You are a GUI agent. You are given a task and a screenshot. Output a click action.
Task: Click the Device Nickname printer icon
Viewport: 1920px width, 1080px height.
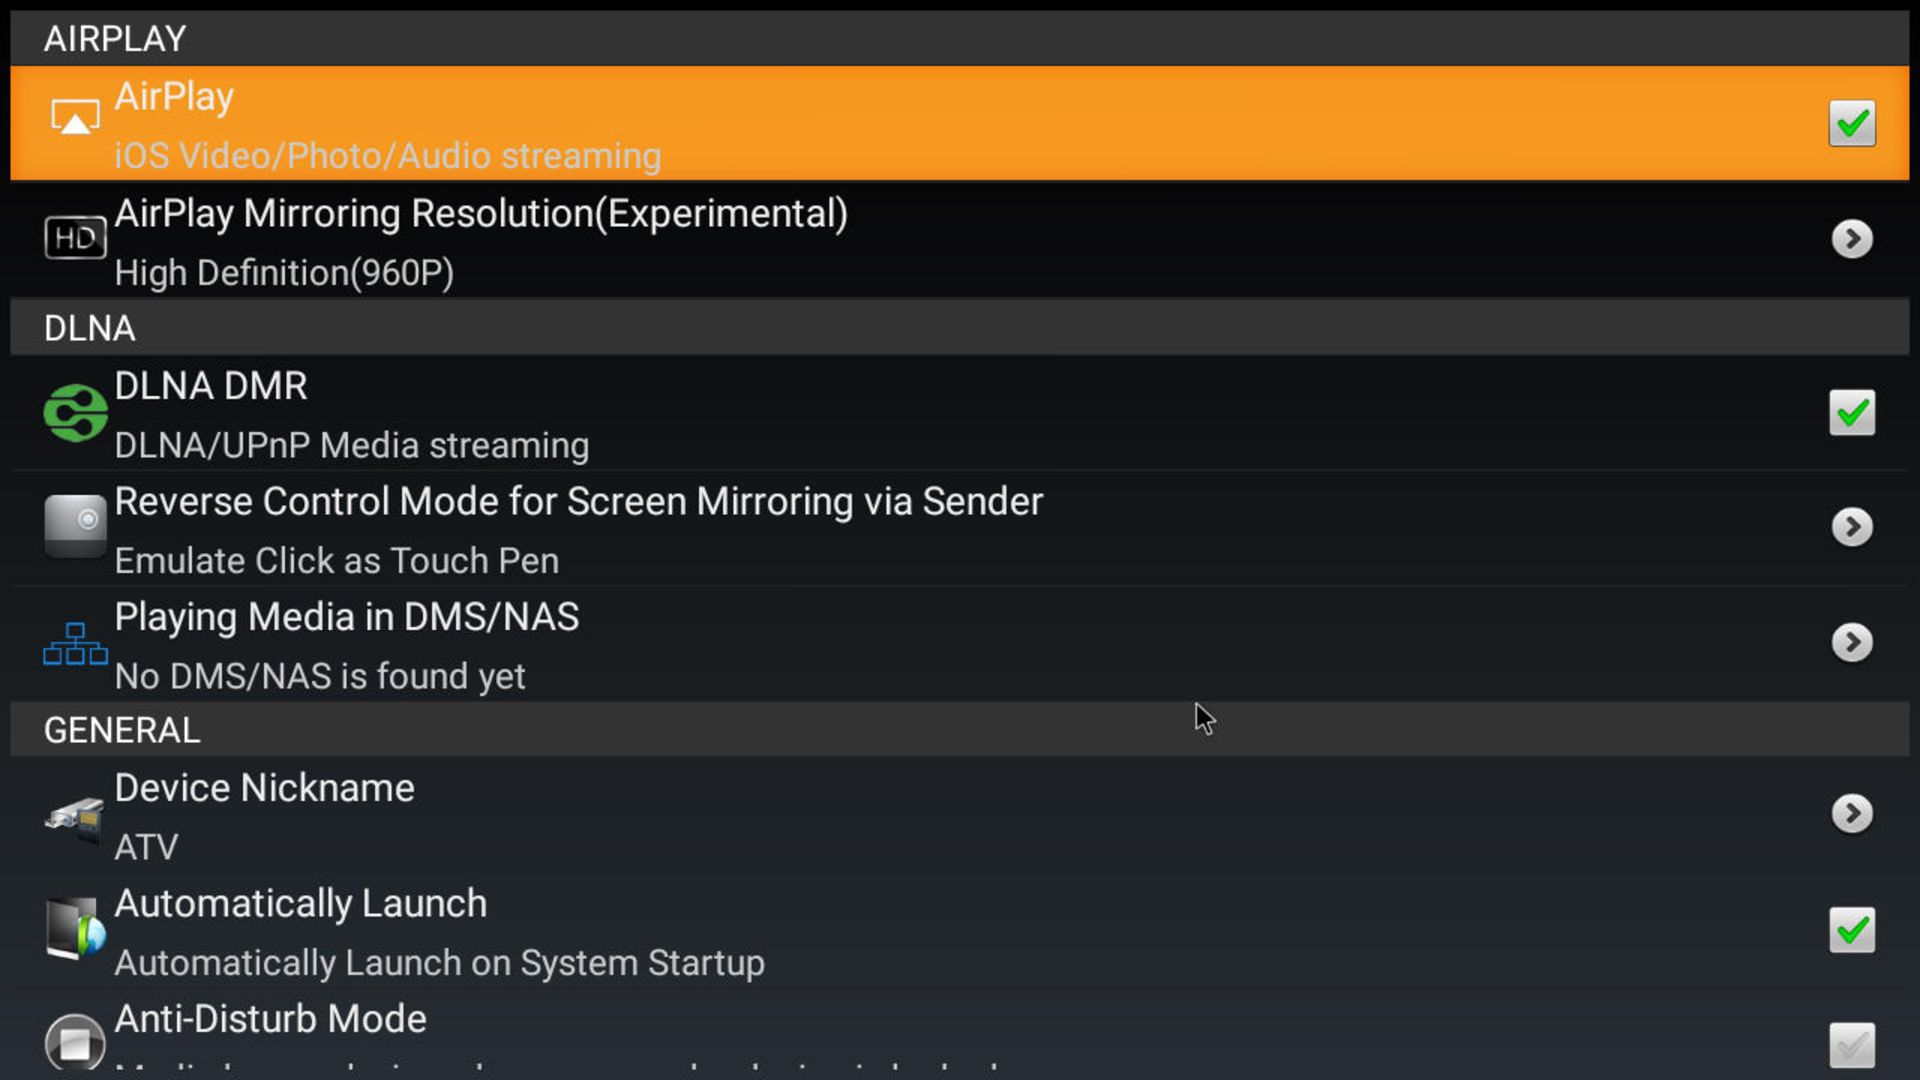click(75, 814)
